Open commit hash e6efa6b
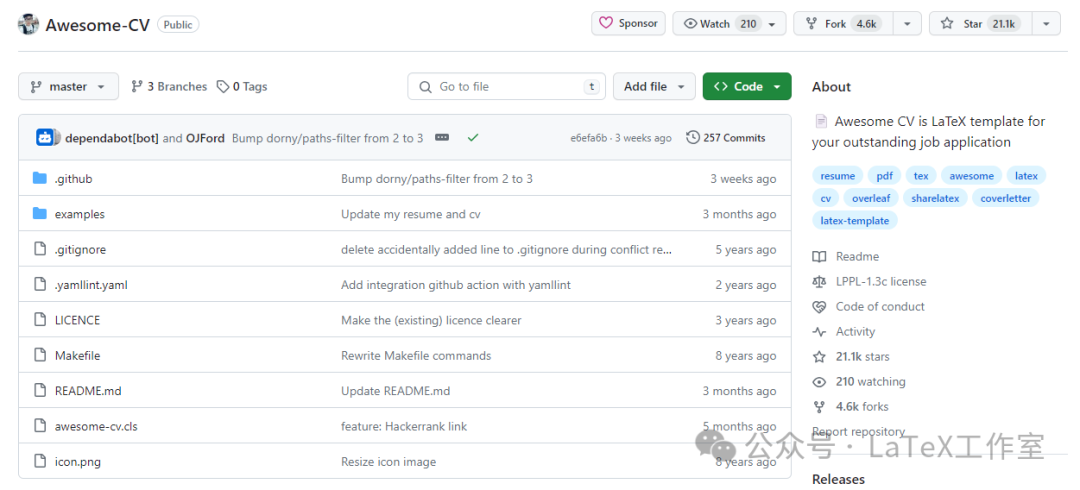The height and width of the screenshot is (490, 1080). pos(589,138)
